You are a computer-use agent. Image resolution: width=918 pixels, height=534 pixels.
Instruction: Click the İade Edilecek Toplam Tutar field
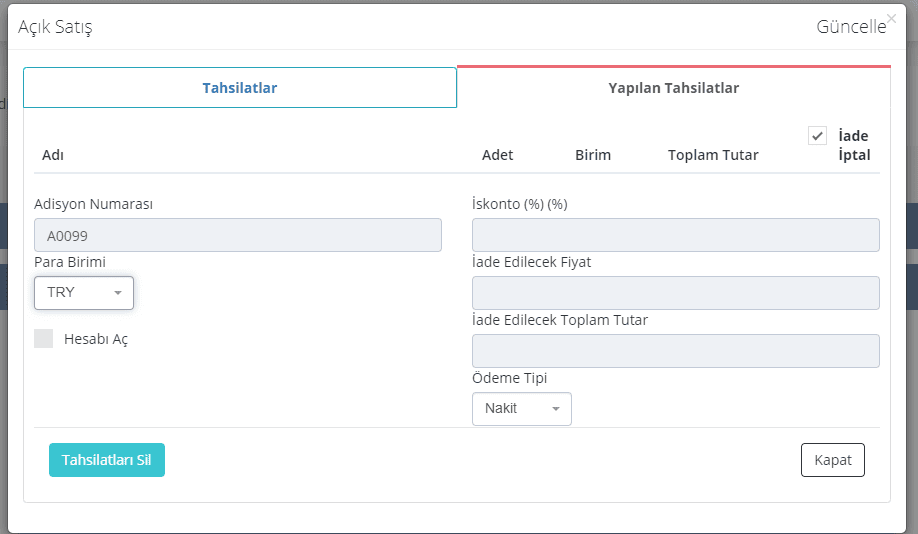coord(676,351)
